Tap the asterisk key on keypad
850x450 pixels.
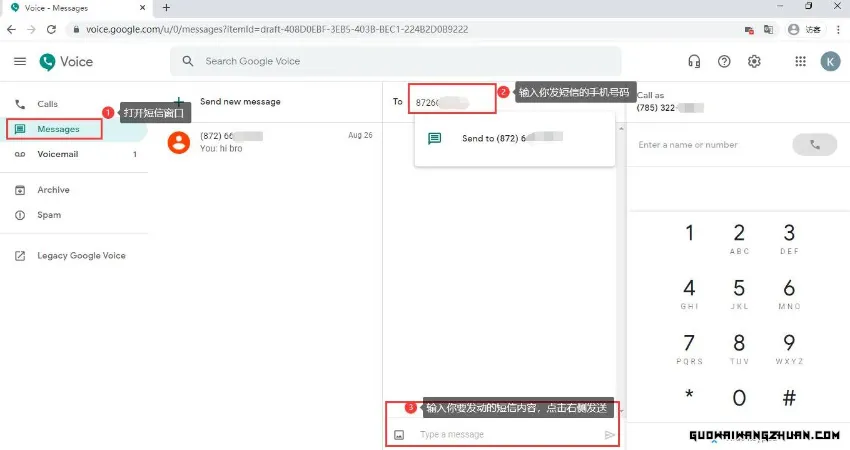click(x=689, y=396)
